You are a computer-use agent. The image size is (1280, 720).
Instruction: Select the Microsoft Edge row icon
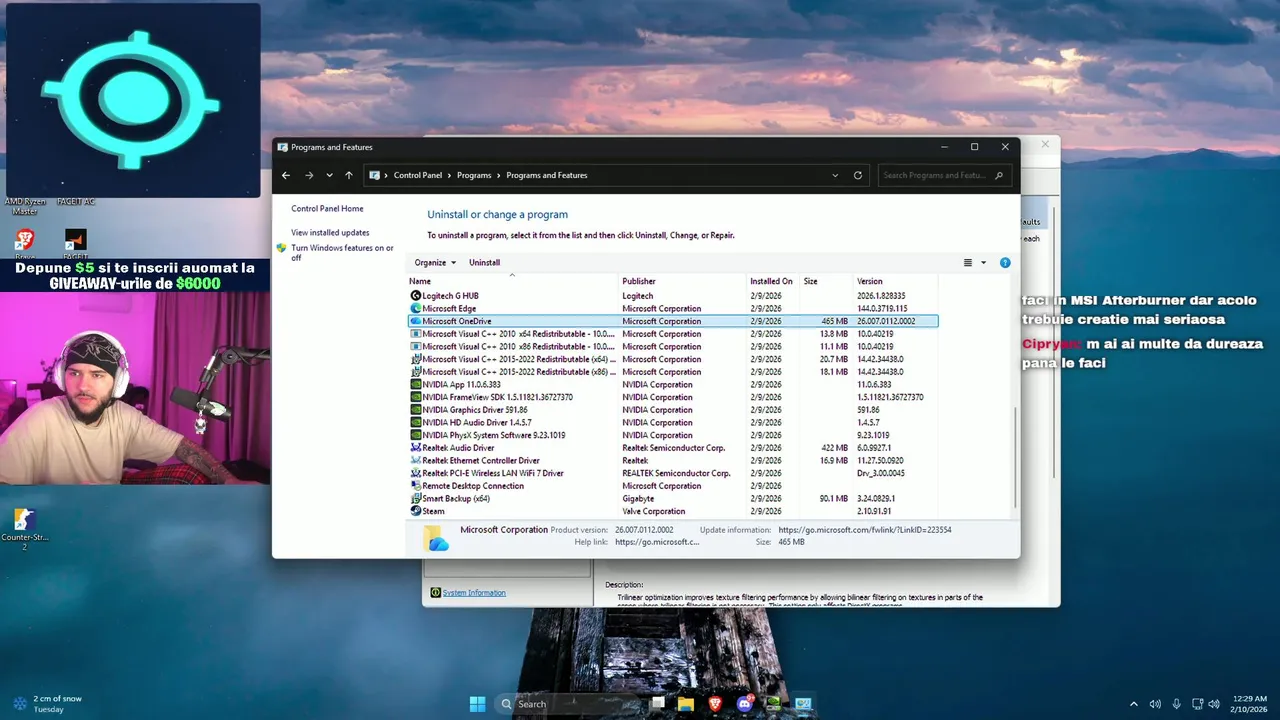coord(416,308)
